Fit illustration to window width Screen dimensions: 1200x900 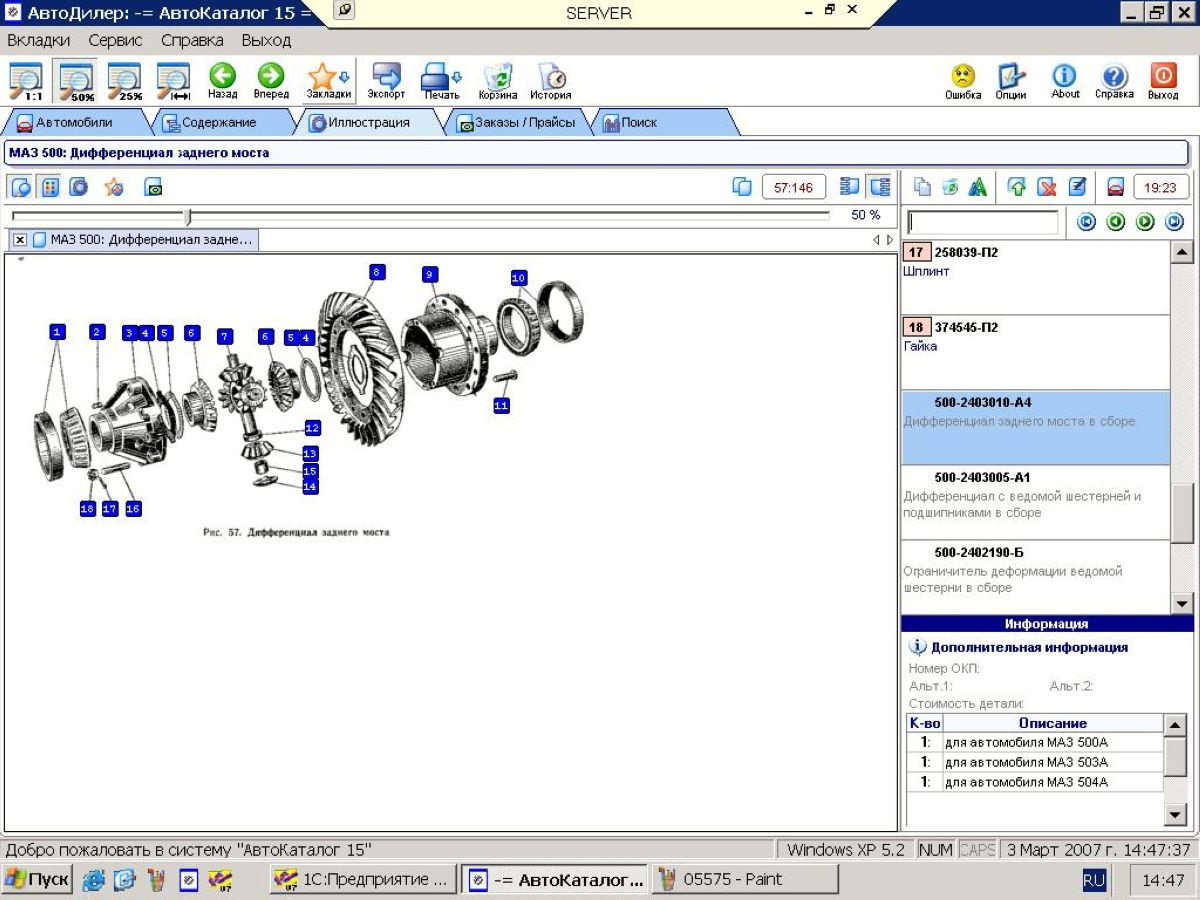pos(174,81)
